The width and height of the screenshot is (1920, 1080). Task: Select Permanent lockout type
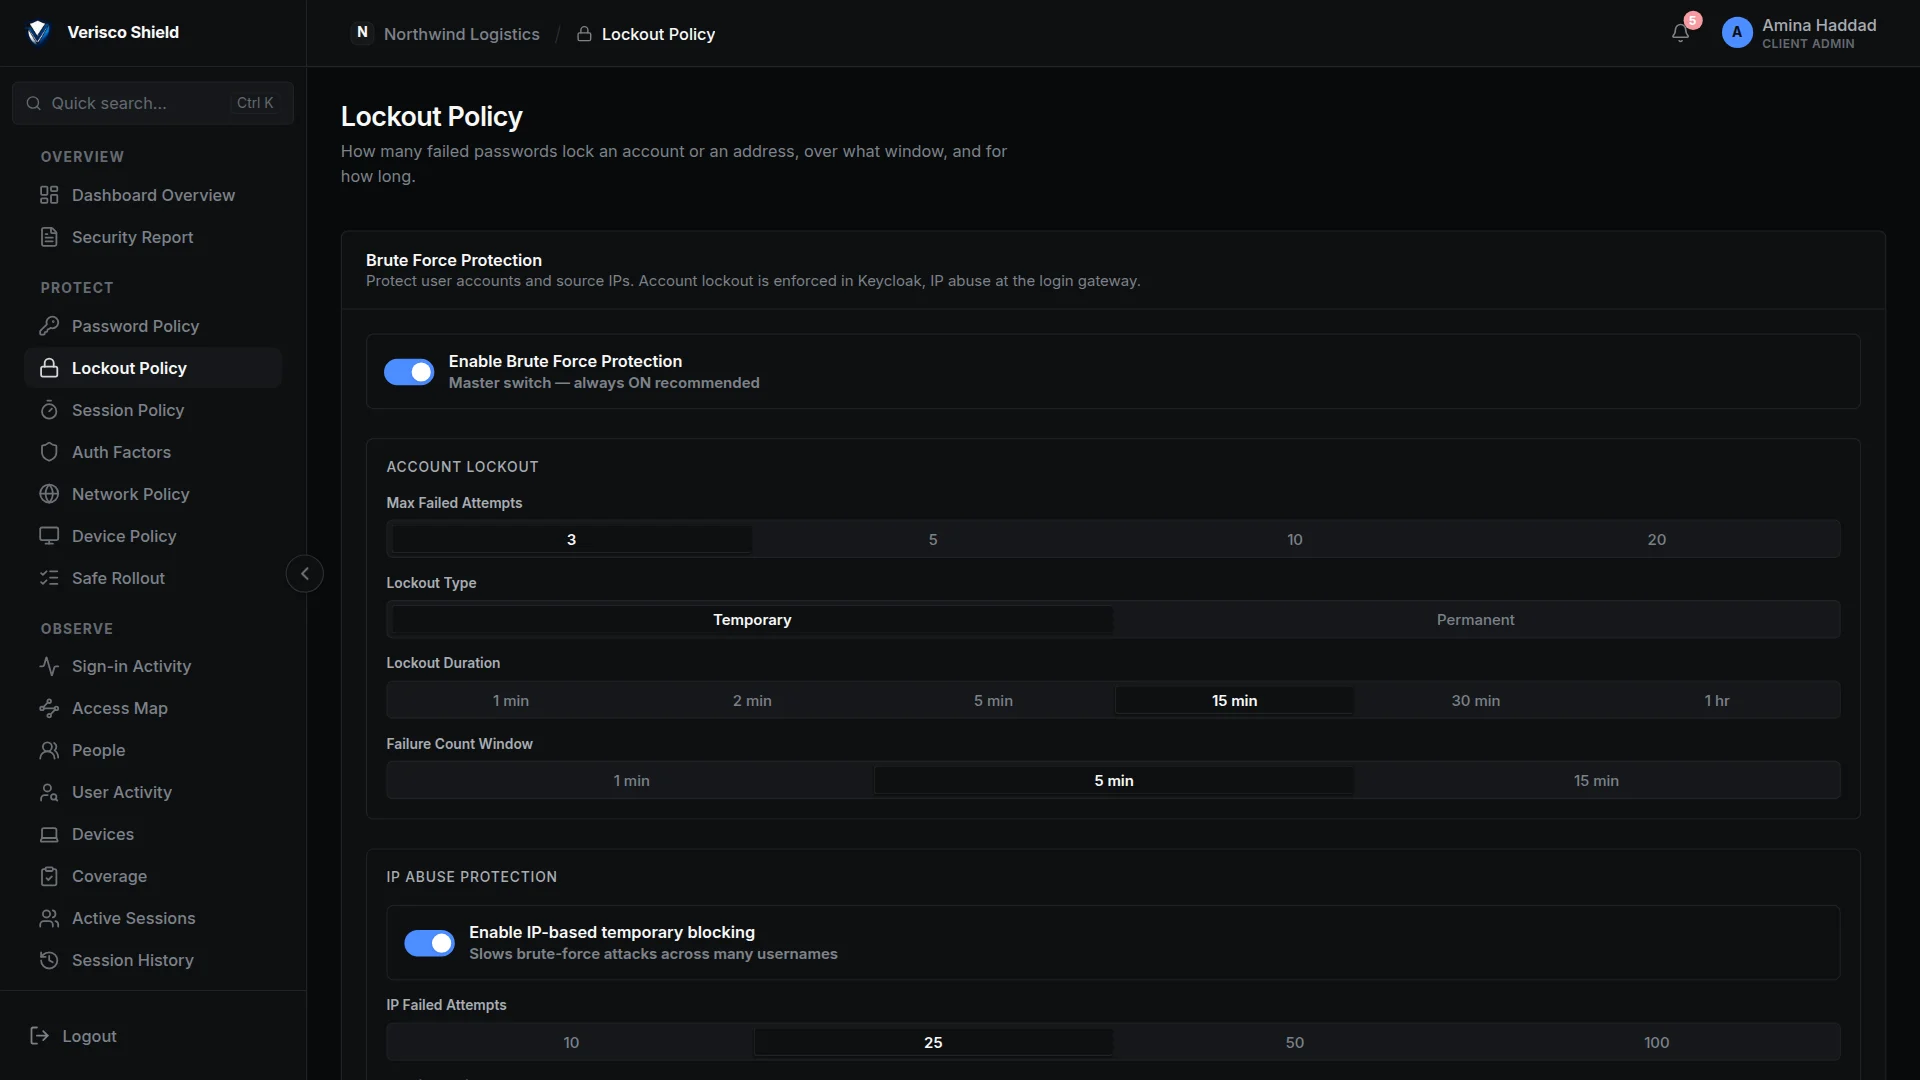tap(1475, 620)
